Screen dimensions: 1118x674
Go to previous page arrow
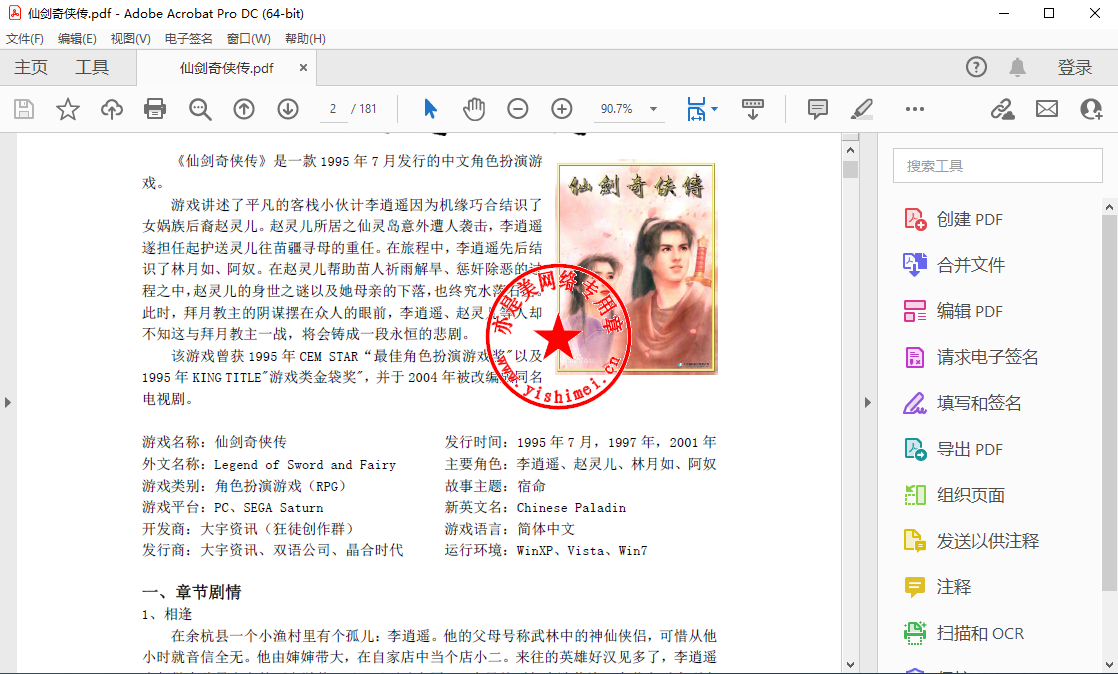[x=244, y=109]
